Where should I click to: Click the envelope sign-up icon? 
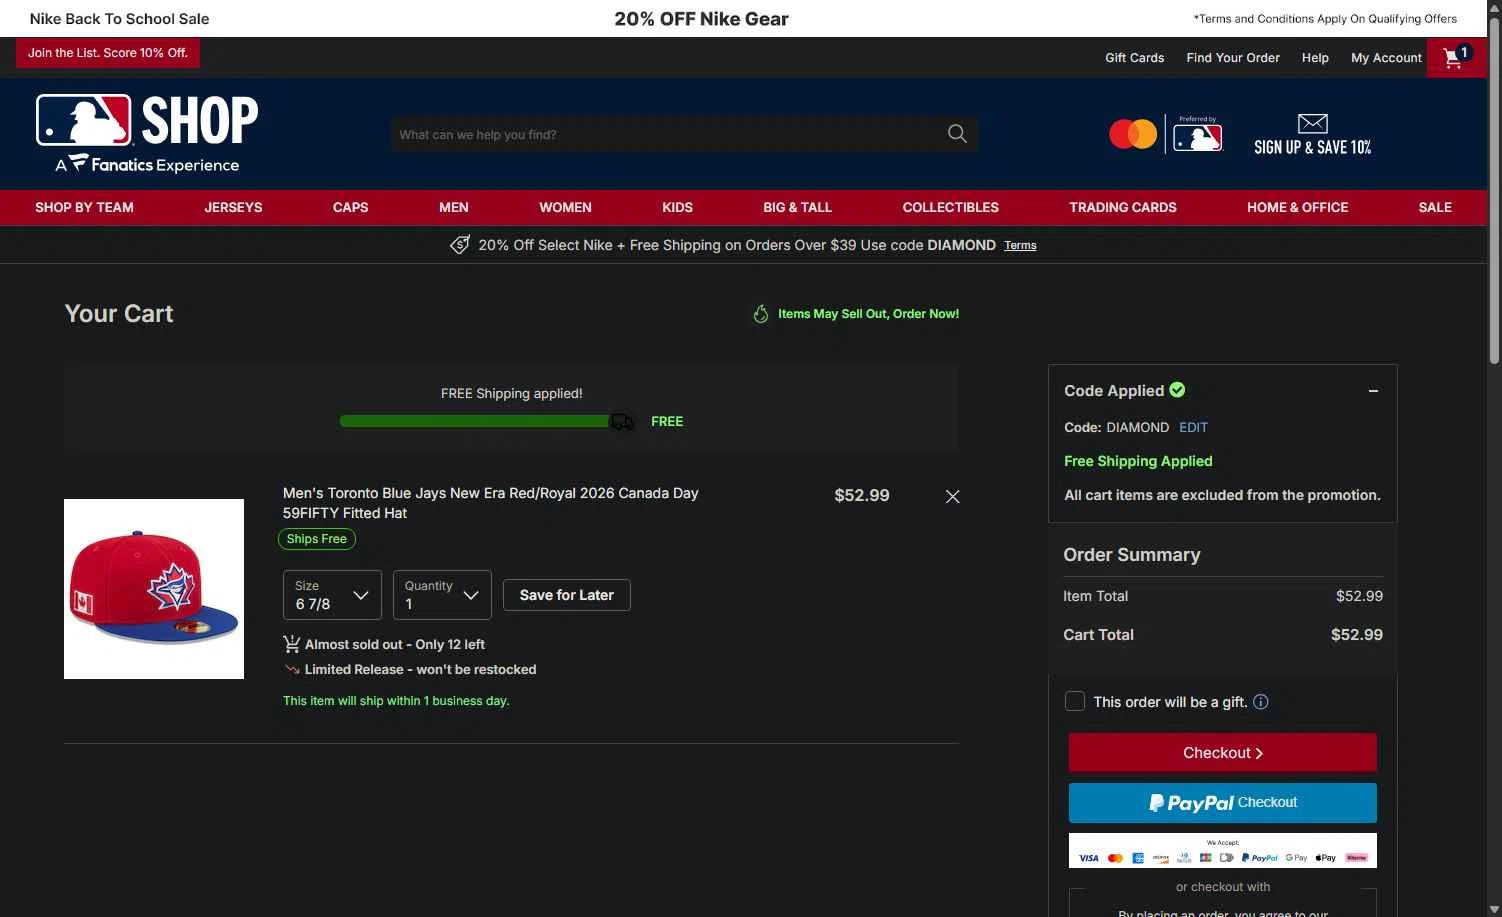click(x=1312, y=123)
